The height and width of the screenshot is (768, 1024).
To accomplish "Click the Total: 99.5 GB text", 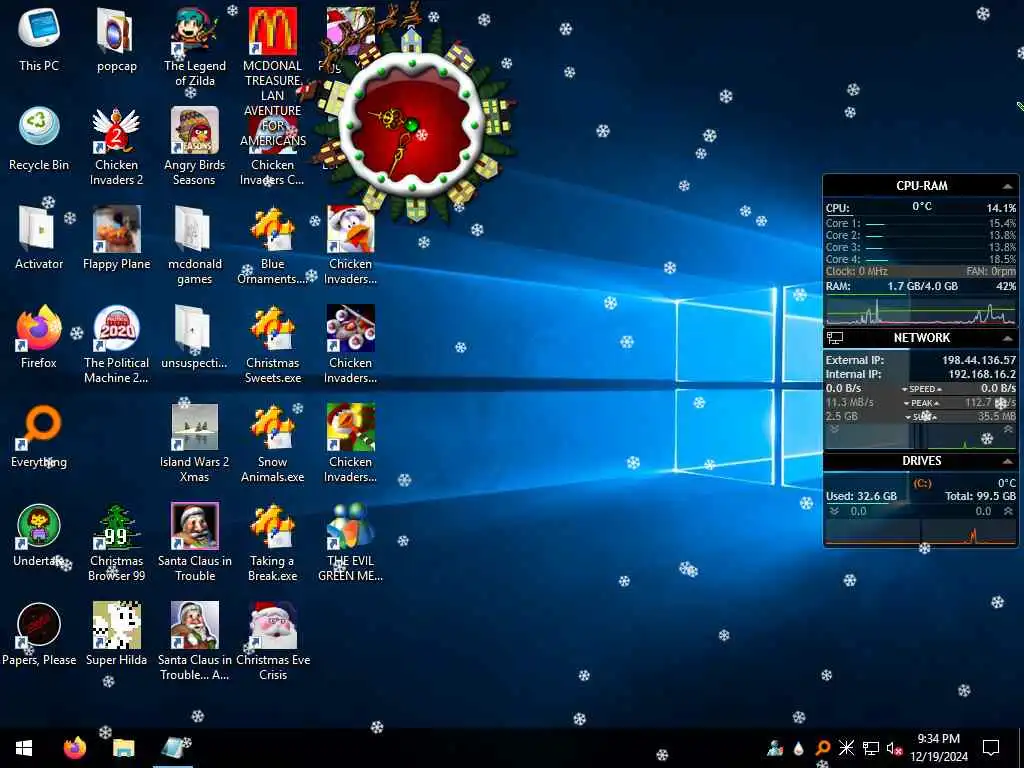I will (980, 496).
